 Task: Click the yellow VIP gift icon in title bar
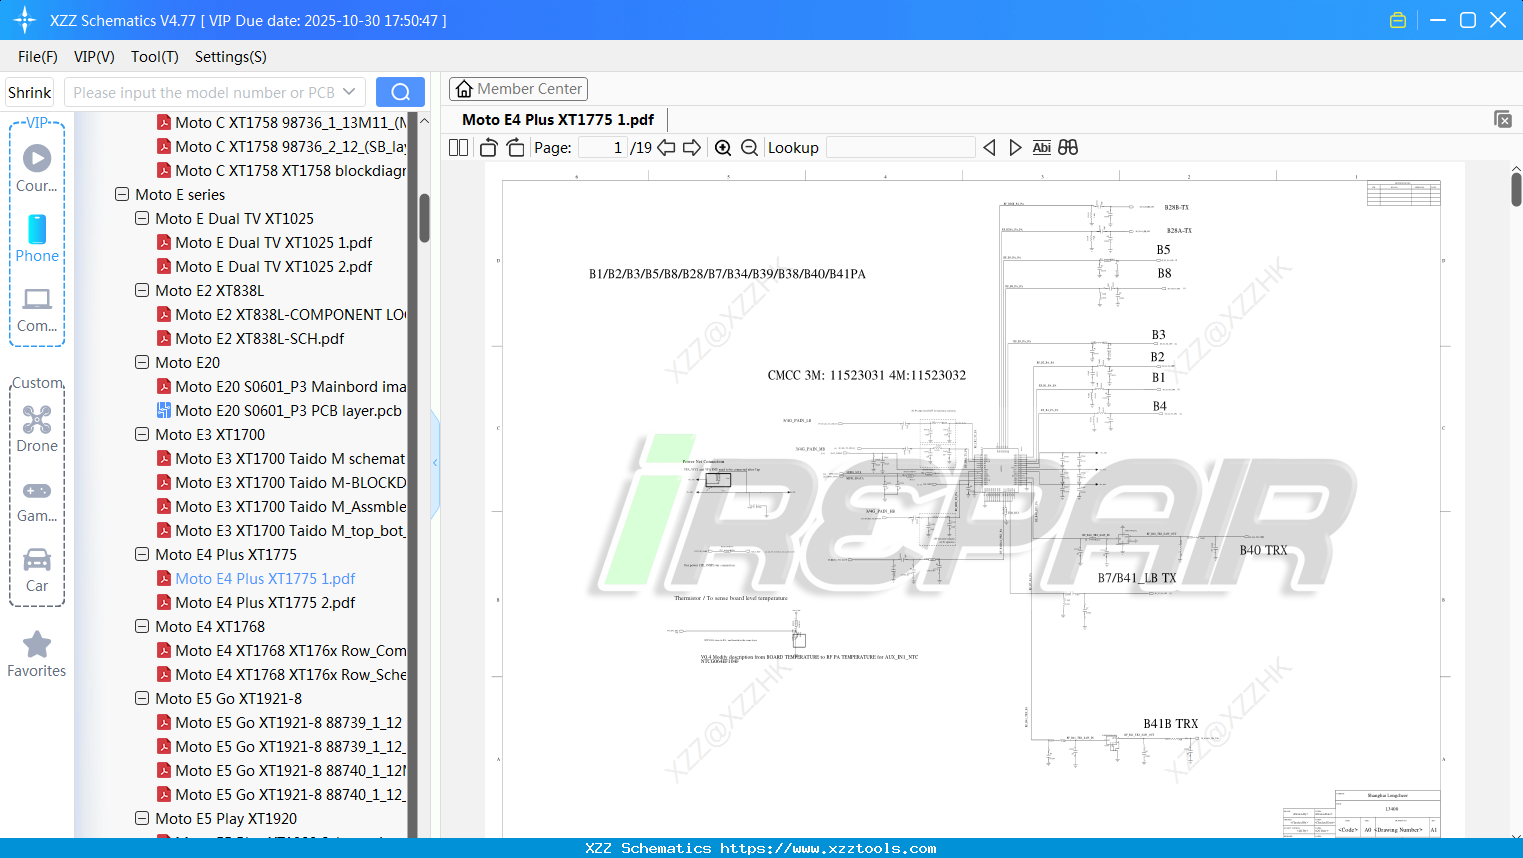click(x=1398, y=20)
